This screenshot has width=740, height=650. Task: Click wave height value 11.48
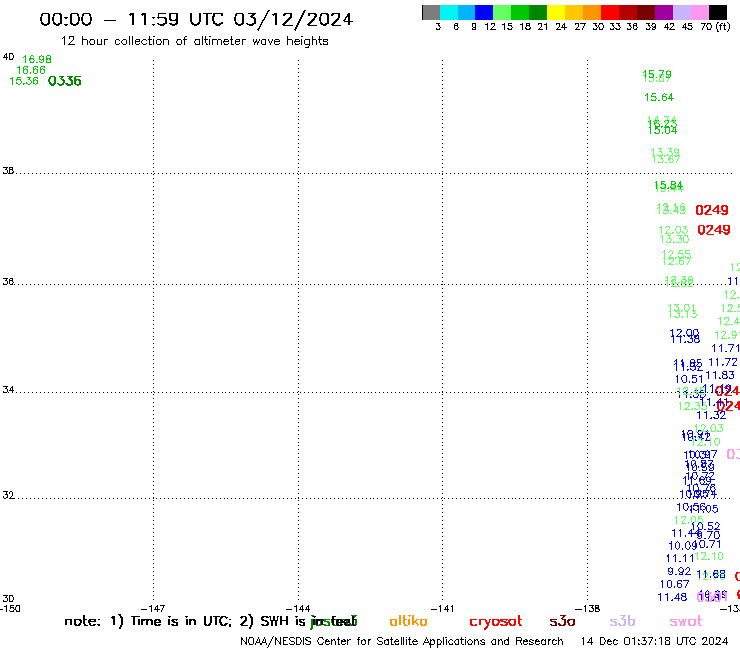click(x=672, y=598)
